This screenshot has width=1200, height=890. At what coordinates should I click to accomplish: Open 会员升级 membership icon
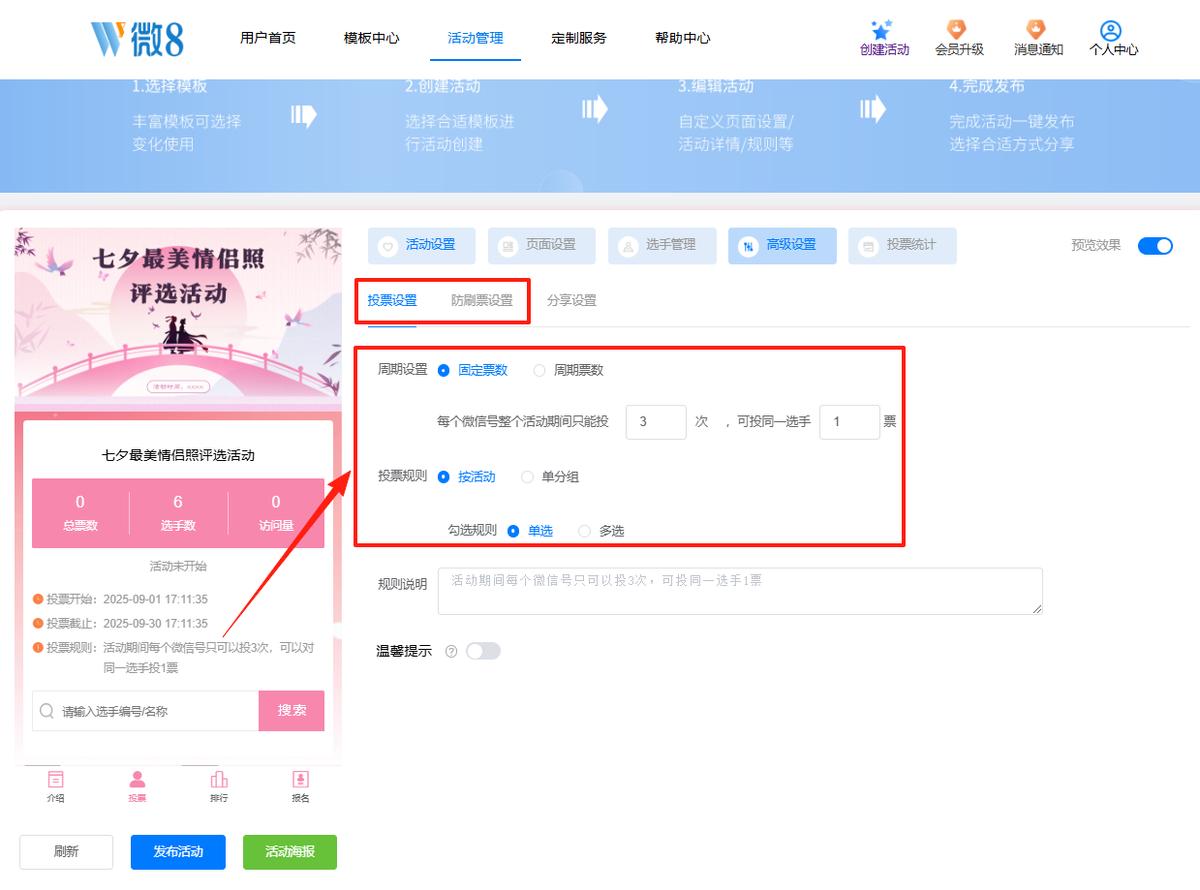tap(958, 30)
